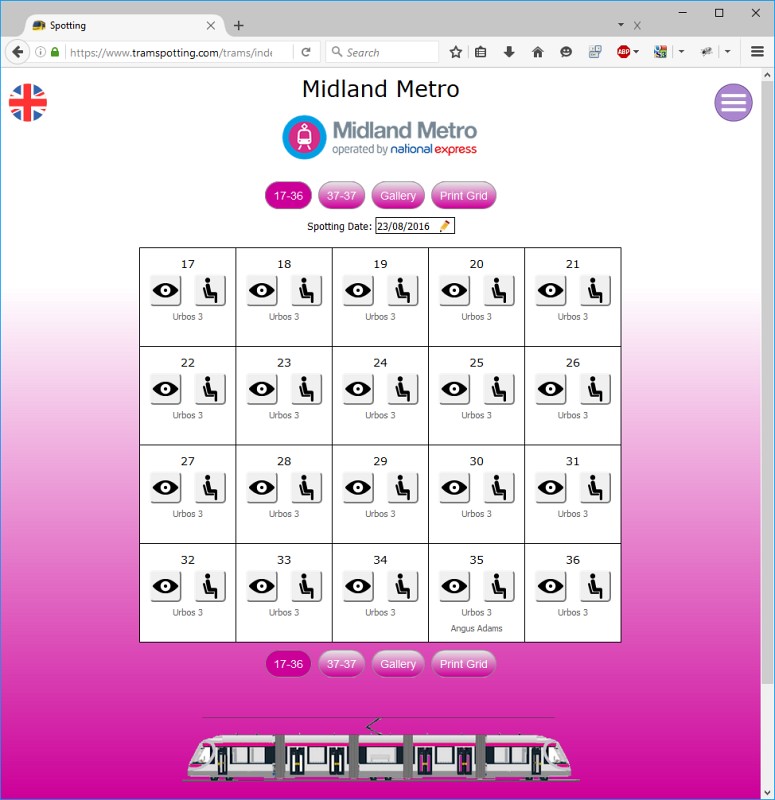Open the list all tabs dropdown
The image size is (775, 800).
click(x=621, y=24)
